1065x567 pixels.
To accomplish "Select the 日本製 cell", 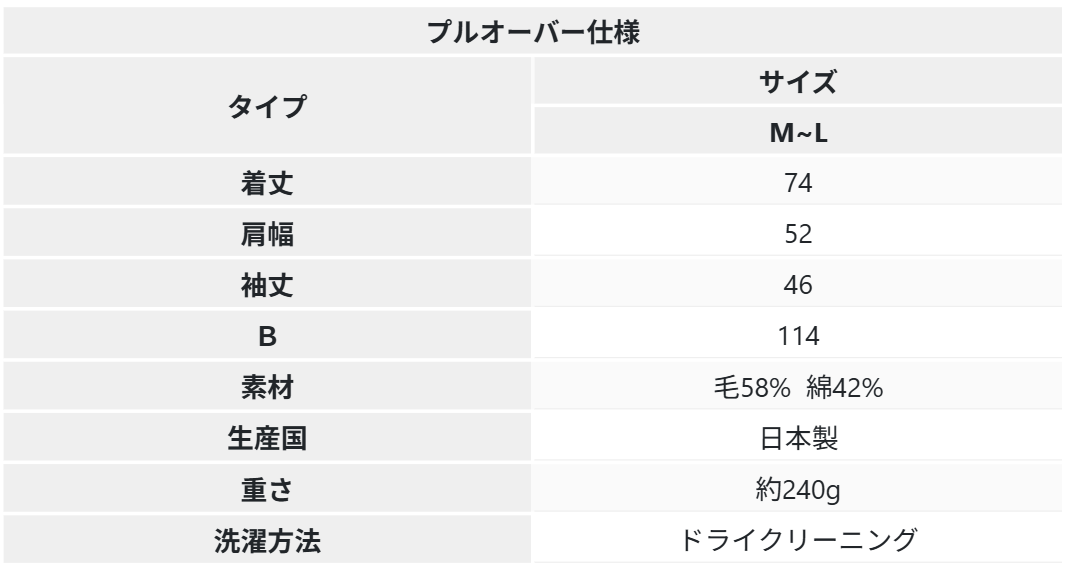I will (x=797, y=438).
